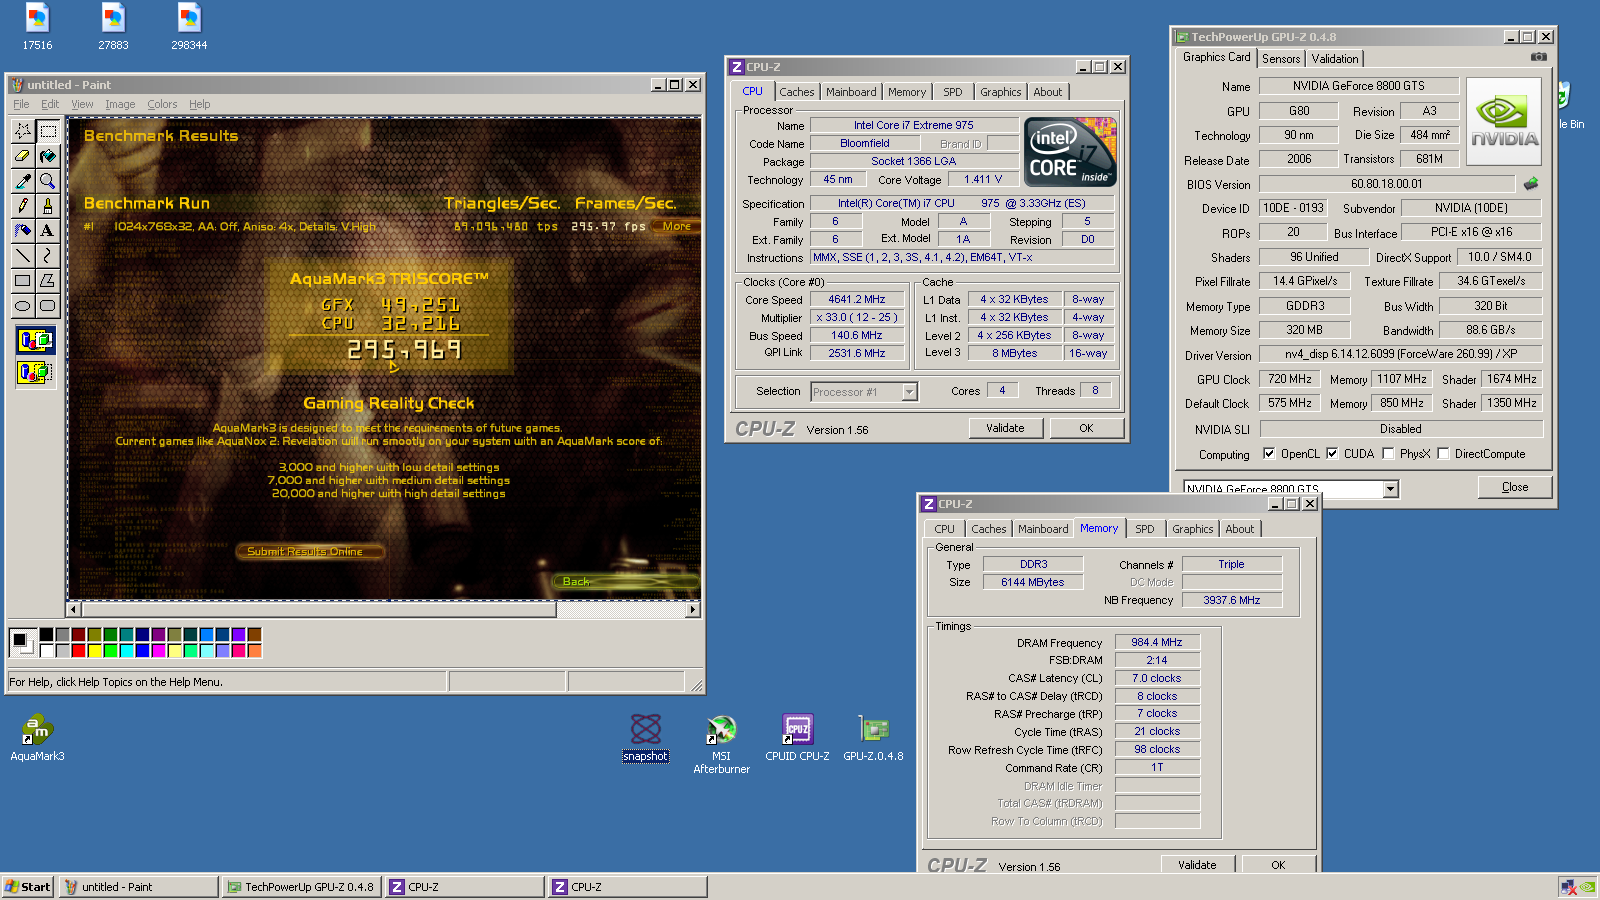
Task: Pick the Fill With Color bucket tool
Action: click(x=47, y=156)
